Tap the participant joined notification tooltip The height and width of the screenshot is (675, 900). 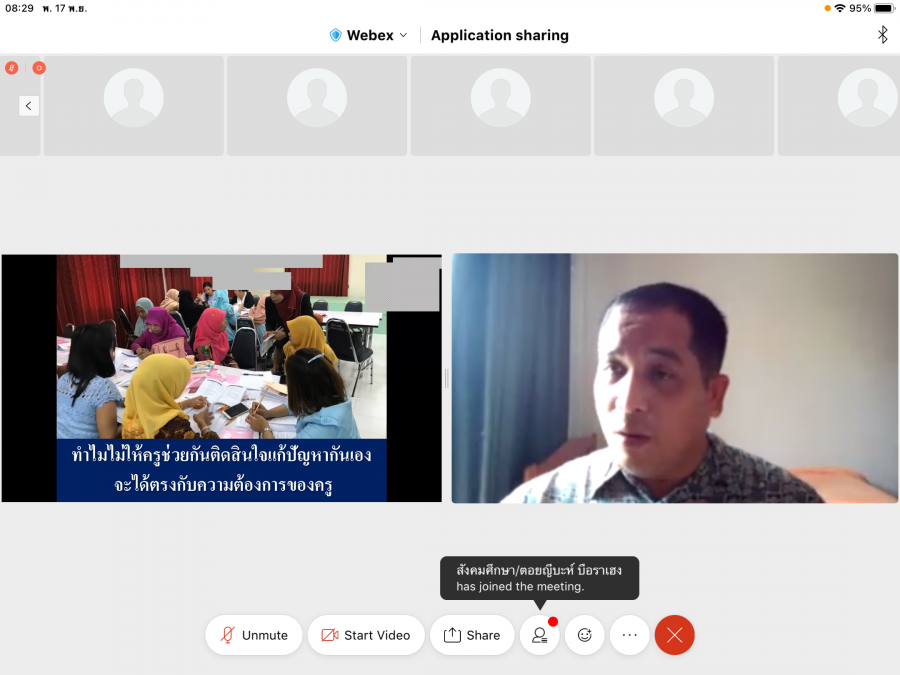pyautogui.click(x=539, y=578)
